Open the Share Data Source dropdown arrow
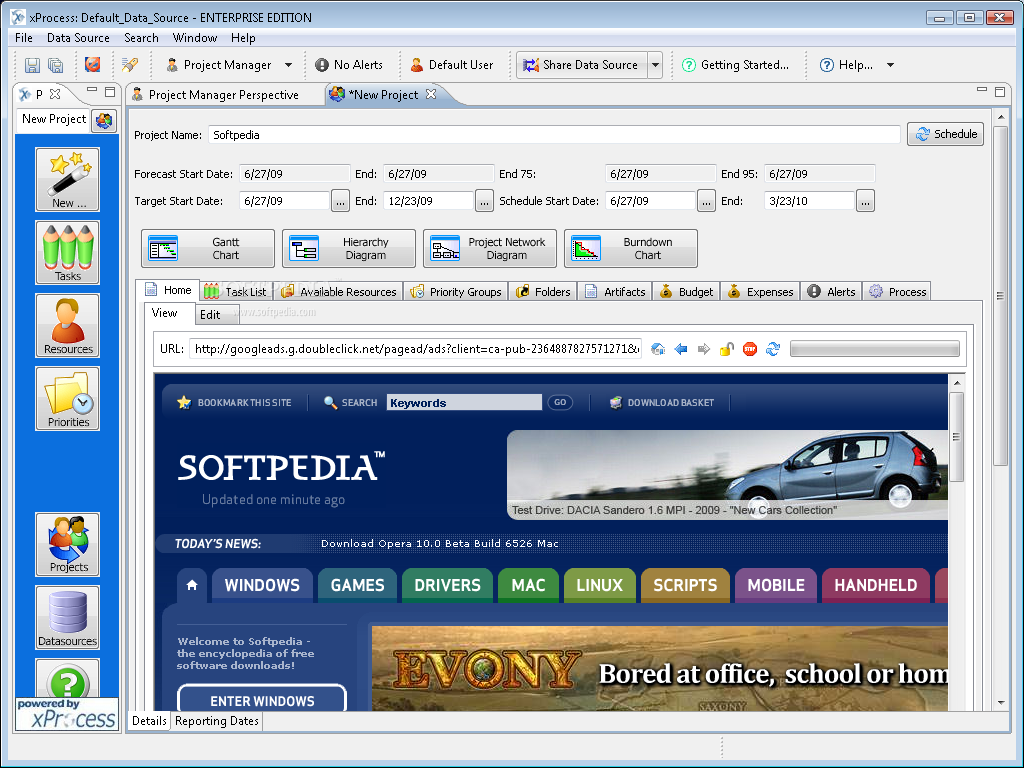Image resolution: width=1024 pixels, height=768 pixels. point(656,65)
